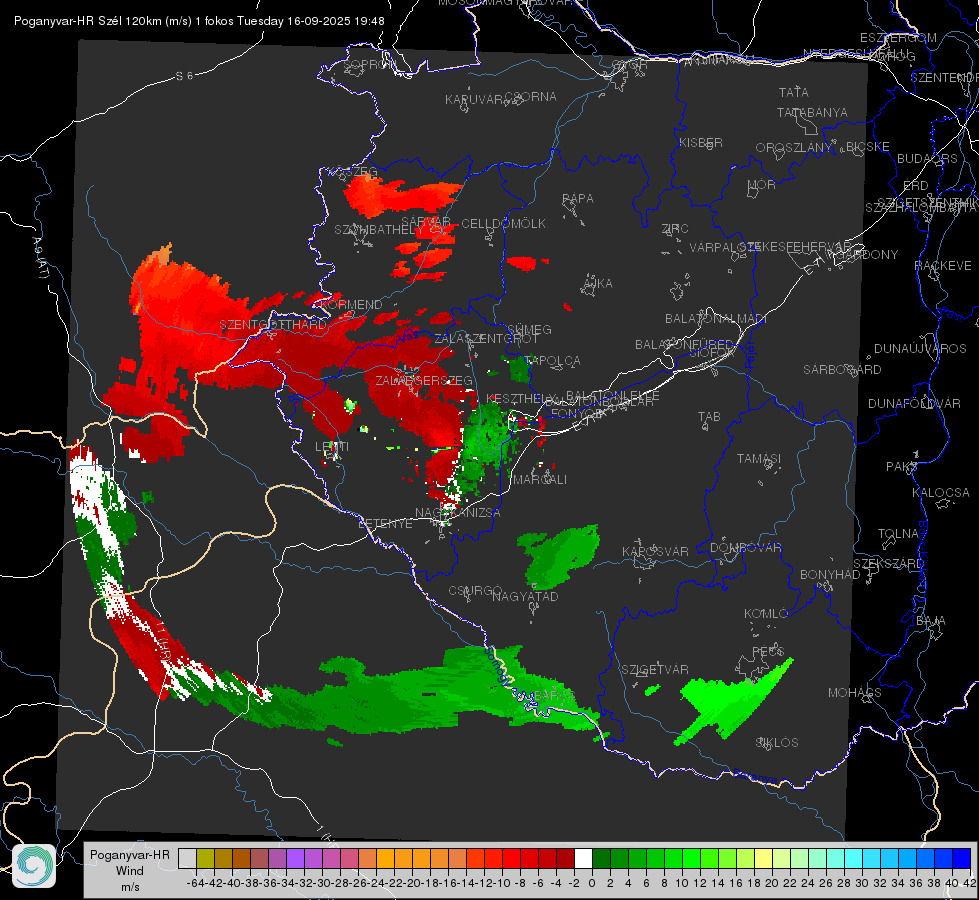Click the CELLDÖMÖLK city label
This screenshot has height=900, width=979.
503,224
